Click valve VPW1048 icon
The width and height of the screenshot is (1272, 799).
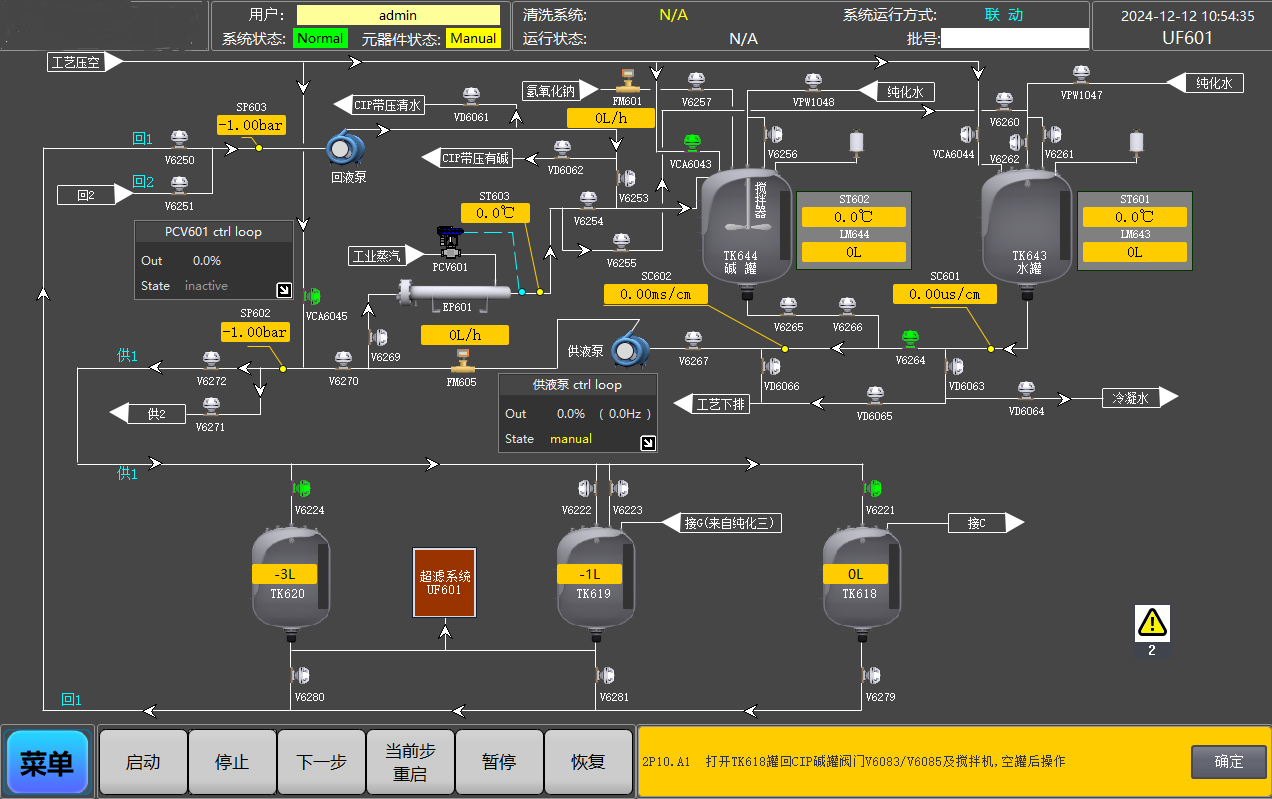(814, 82)
